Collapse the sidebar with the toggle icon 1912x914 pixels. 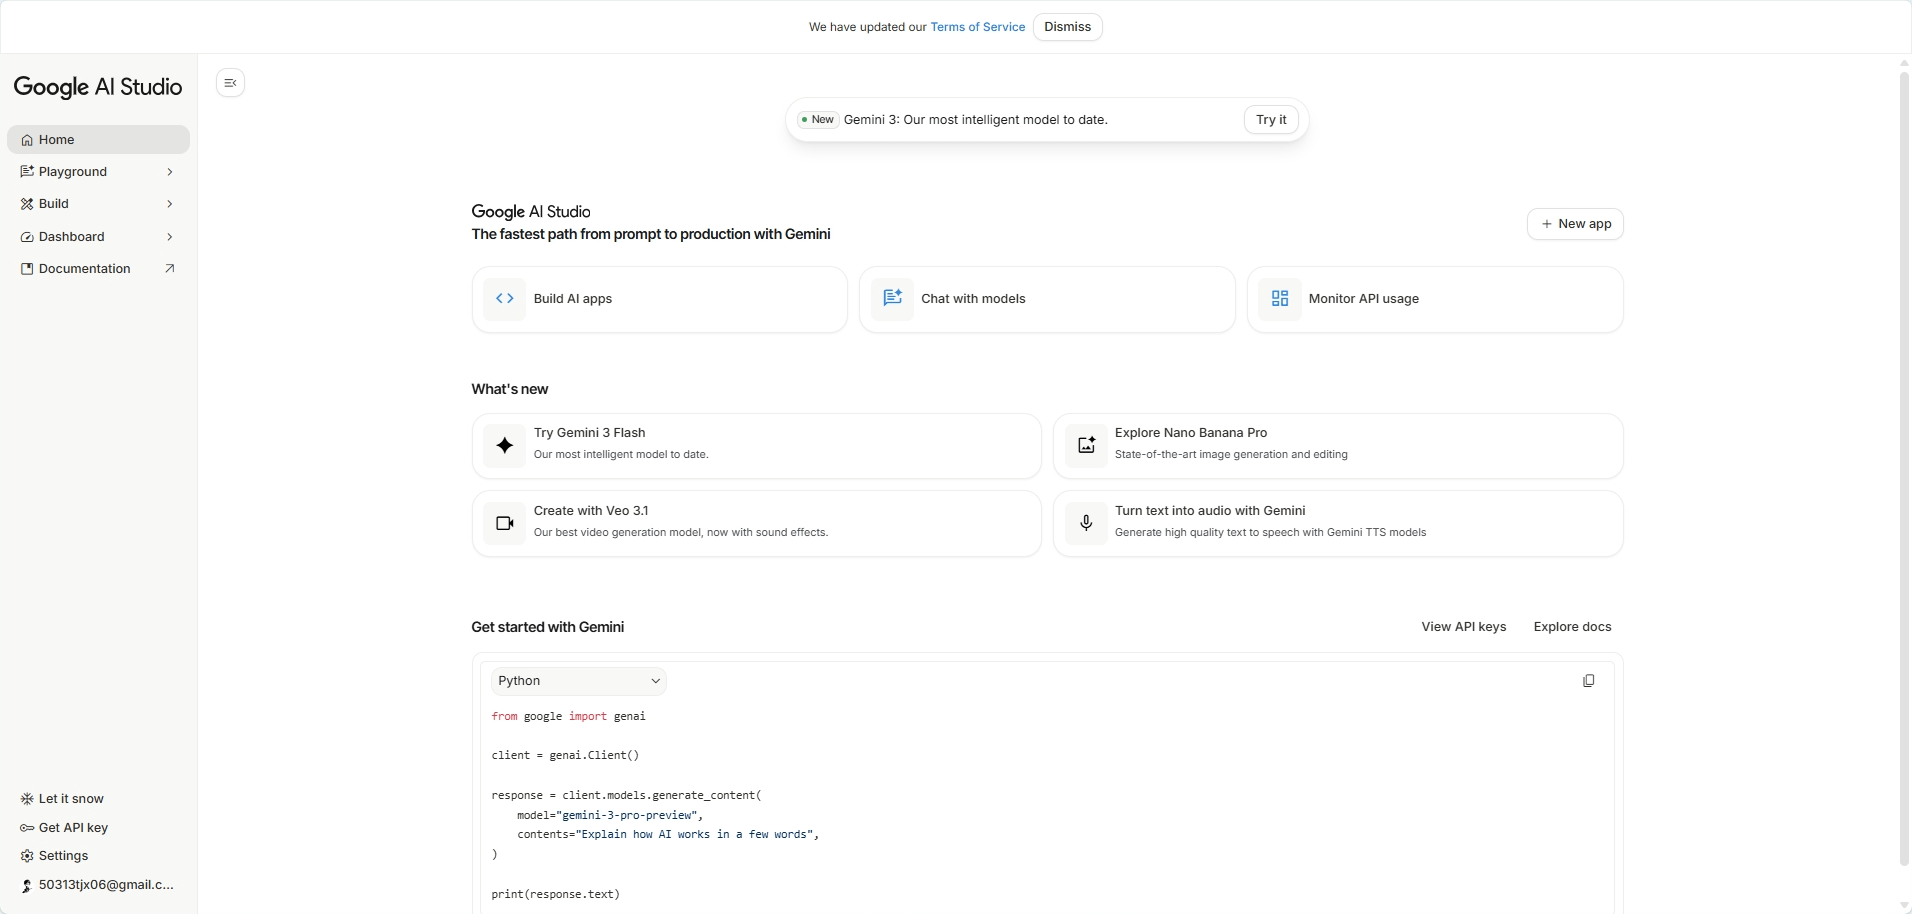[x=231, y=83]
